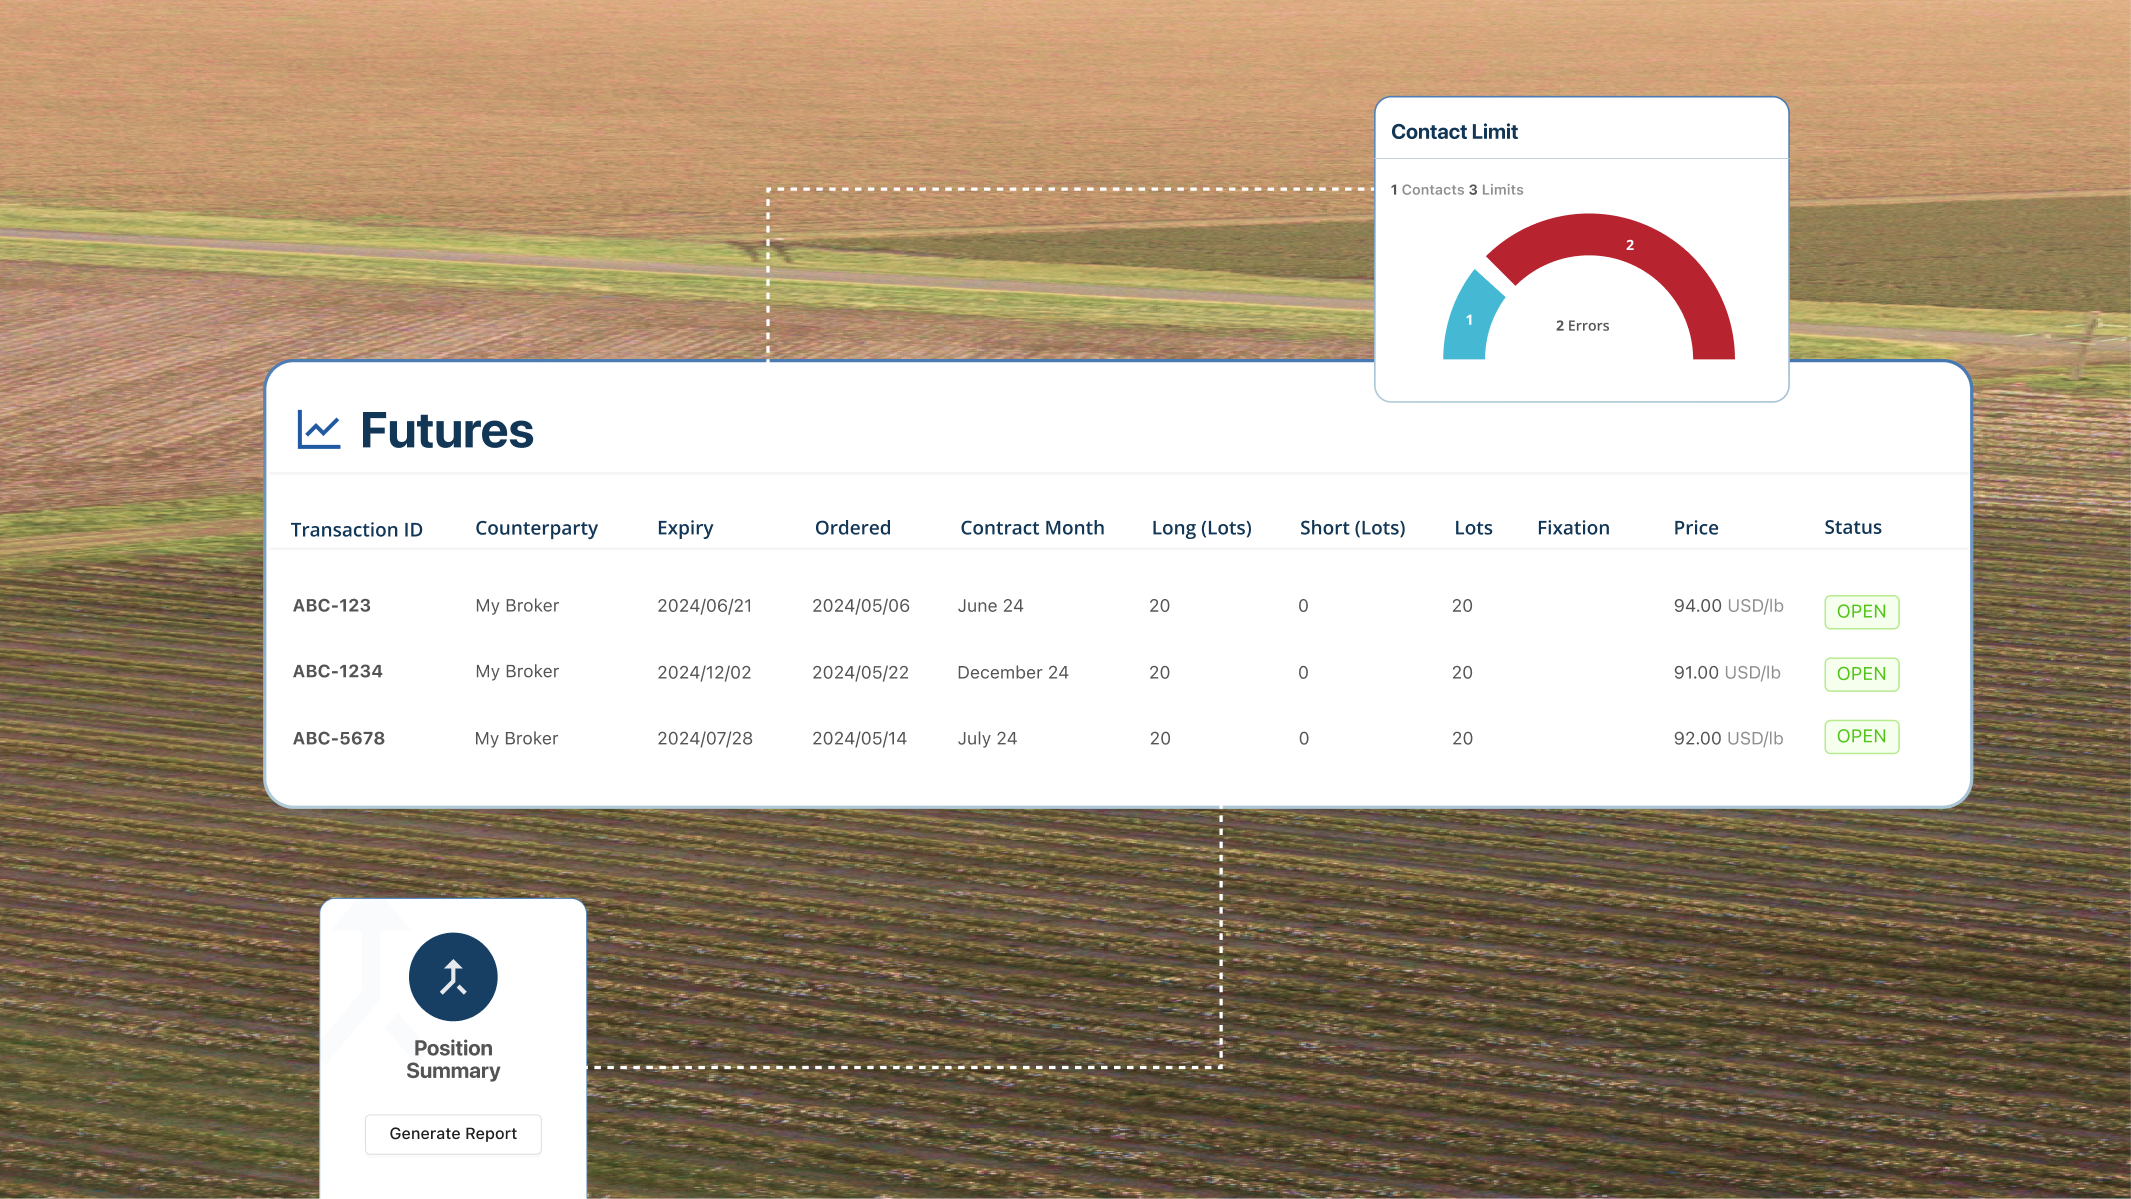
Task: Click My Broker in ABC-5678 row
Action: 516,739
